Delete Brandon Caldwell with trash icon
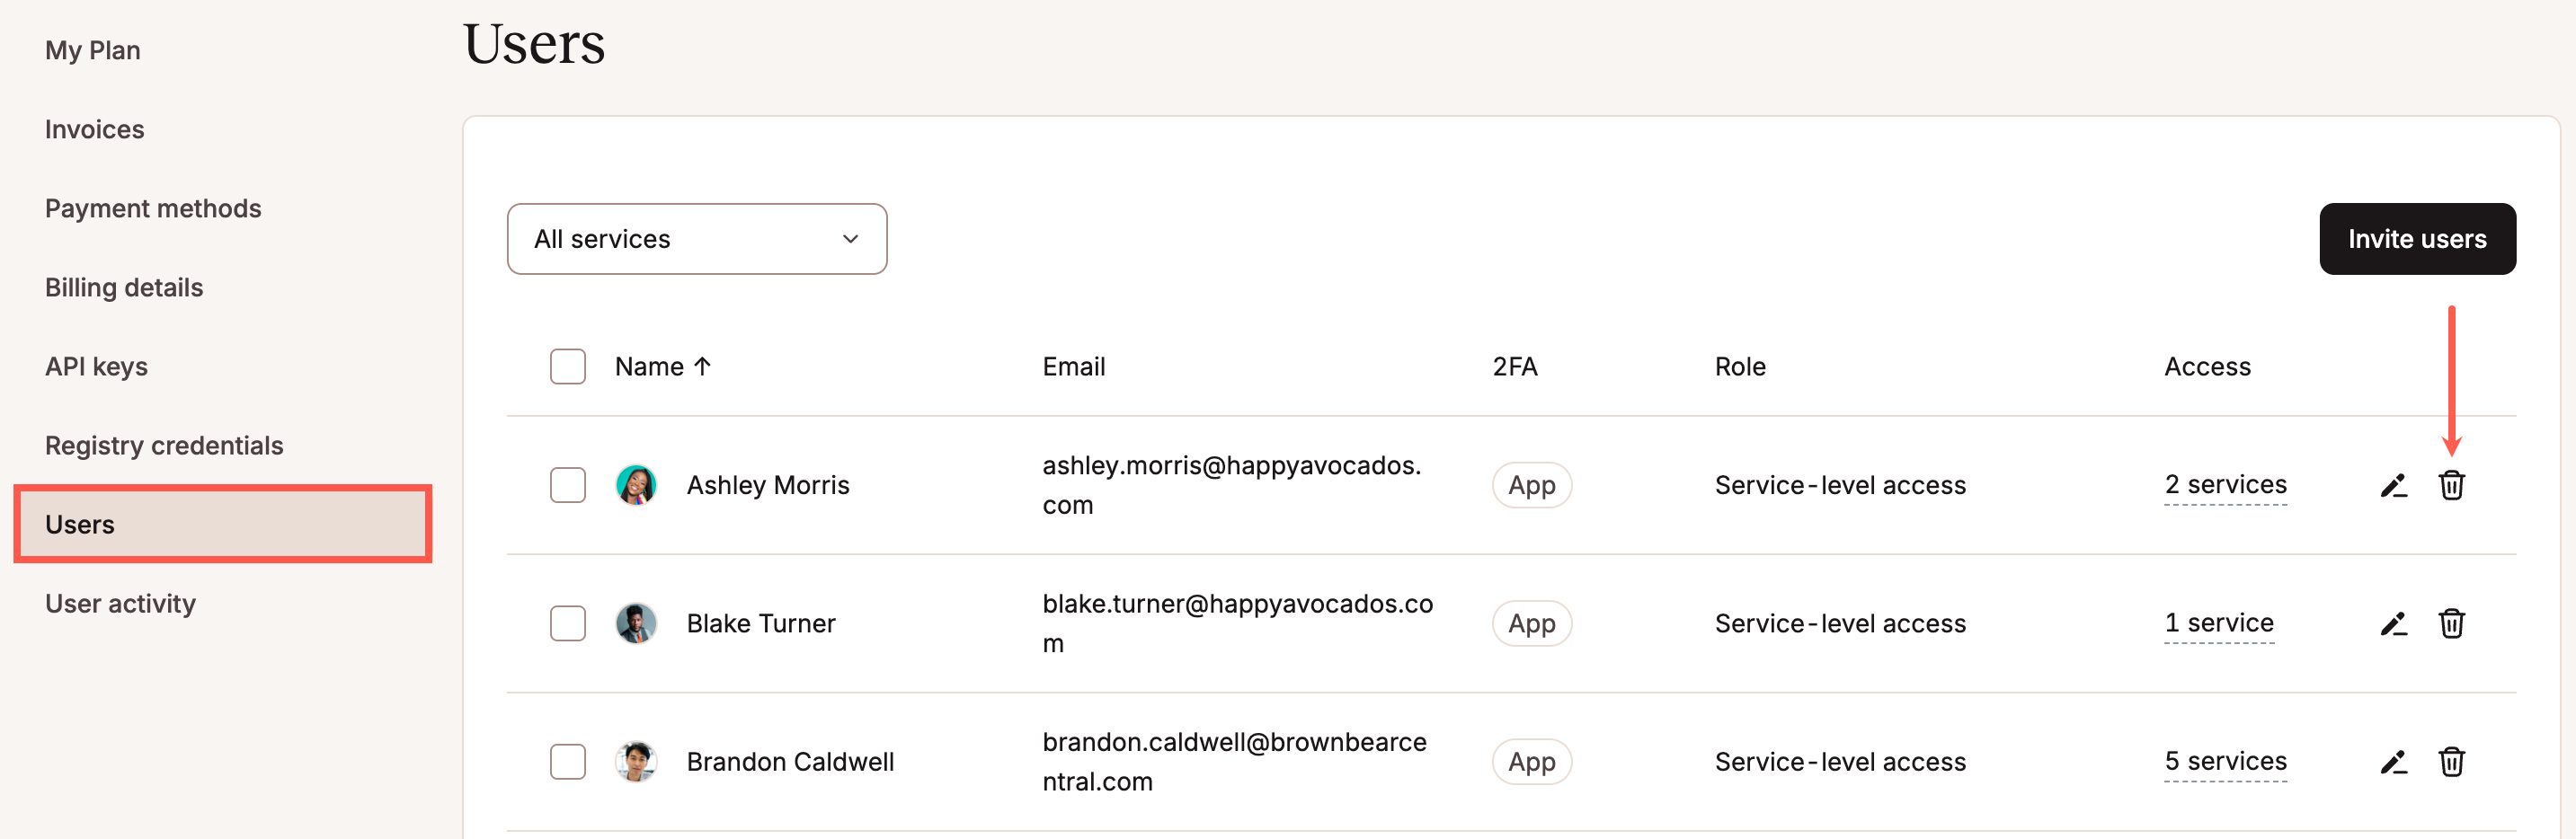This screenshot has height=839, width=2576. (2451, 761)
